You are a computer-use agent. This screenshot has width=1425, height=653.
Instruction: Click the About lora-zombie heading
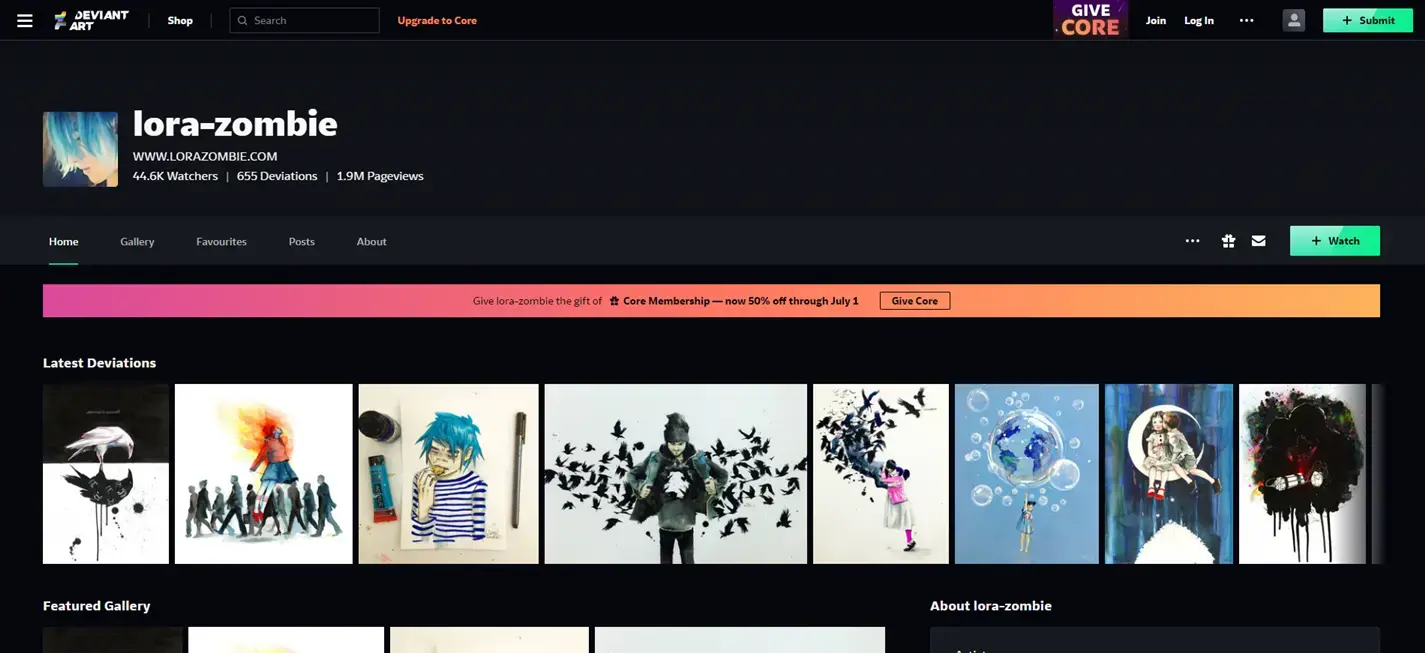991,606
